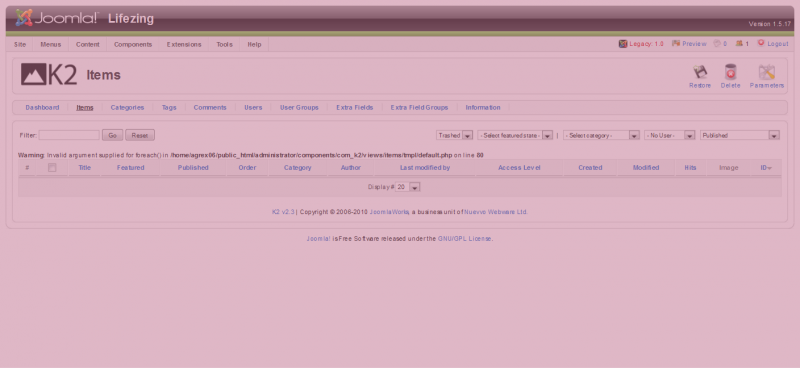Sort table by Order column

point(247,168)
